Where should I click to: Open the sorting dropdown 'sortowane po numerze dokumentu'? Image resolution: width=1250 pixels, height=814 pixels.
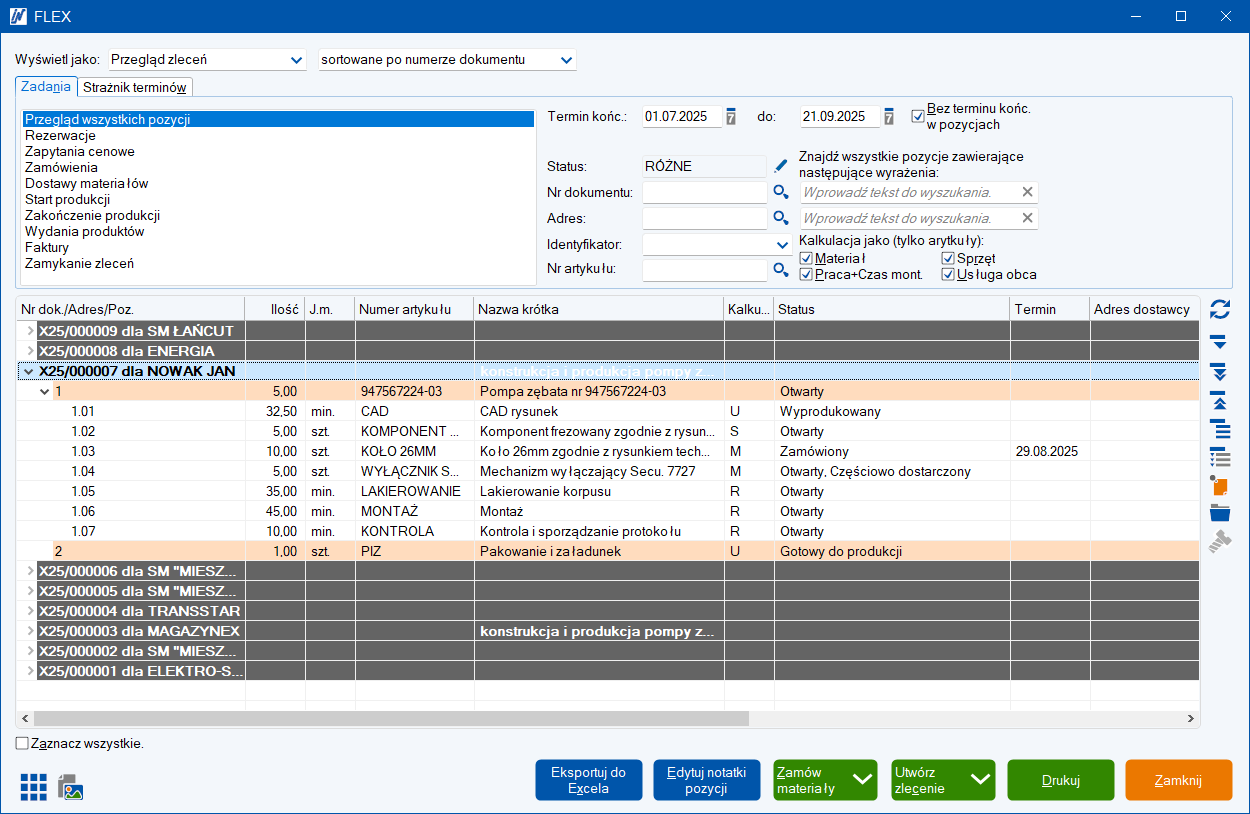pyautogui.click(x=567, y=60)
